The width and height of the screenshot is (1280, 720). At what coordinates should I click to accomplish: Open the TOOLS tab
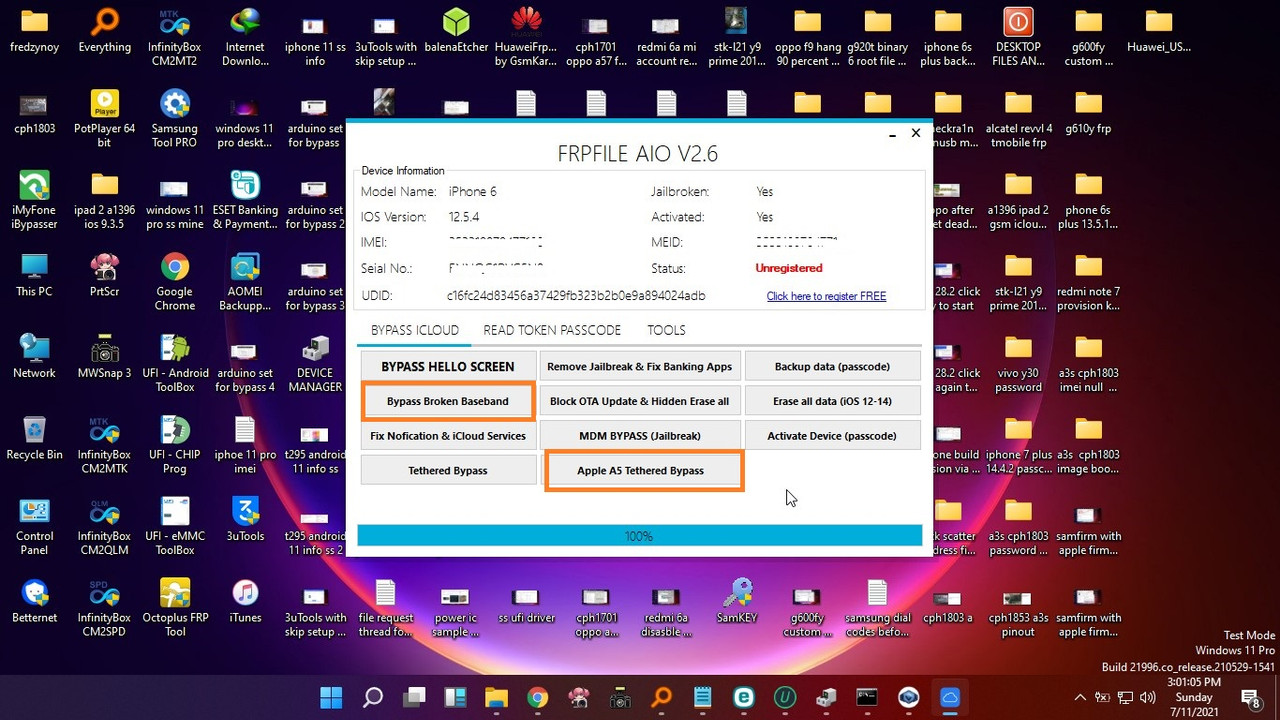tap(665, 330)
